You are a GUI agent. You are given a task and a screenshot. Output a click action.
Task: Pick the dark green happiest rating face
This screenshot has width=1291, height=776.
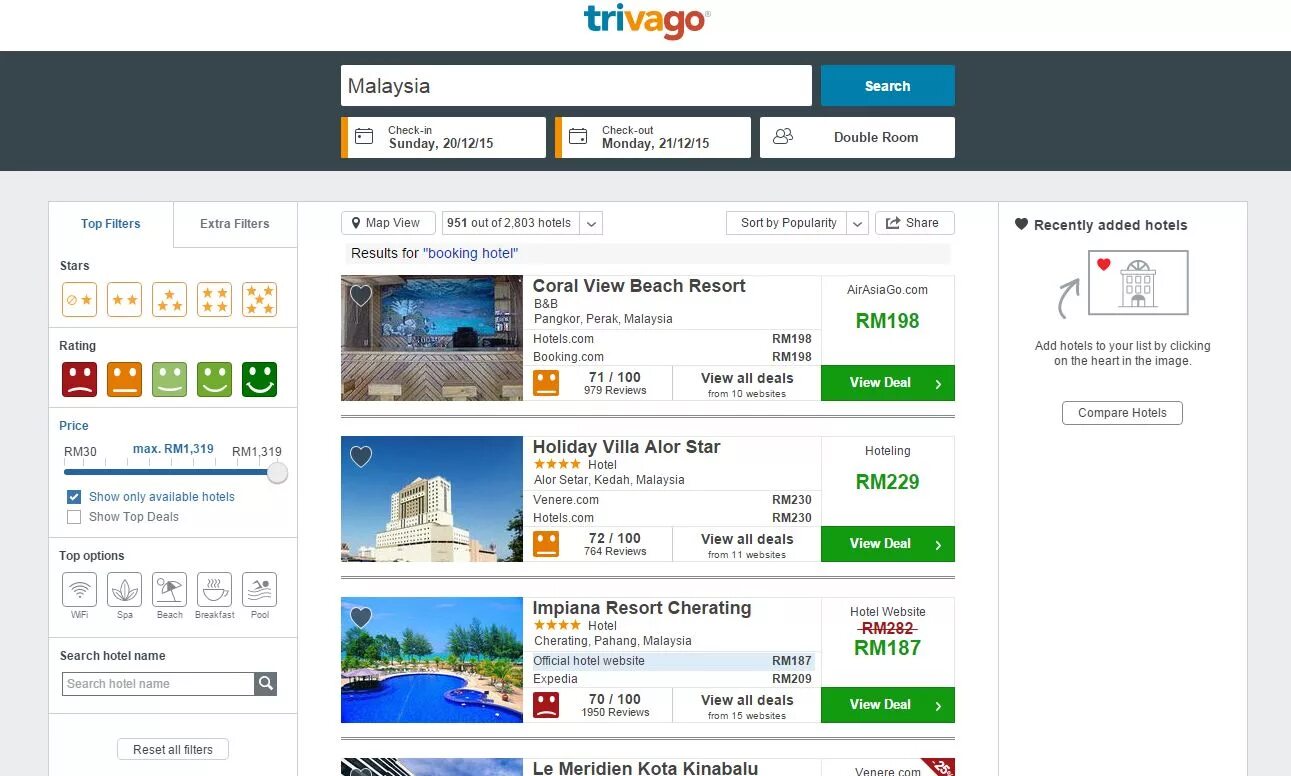(260, 379)
